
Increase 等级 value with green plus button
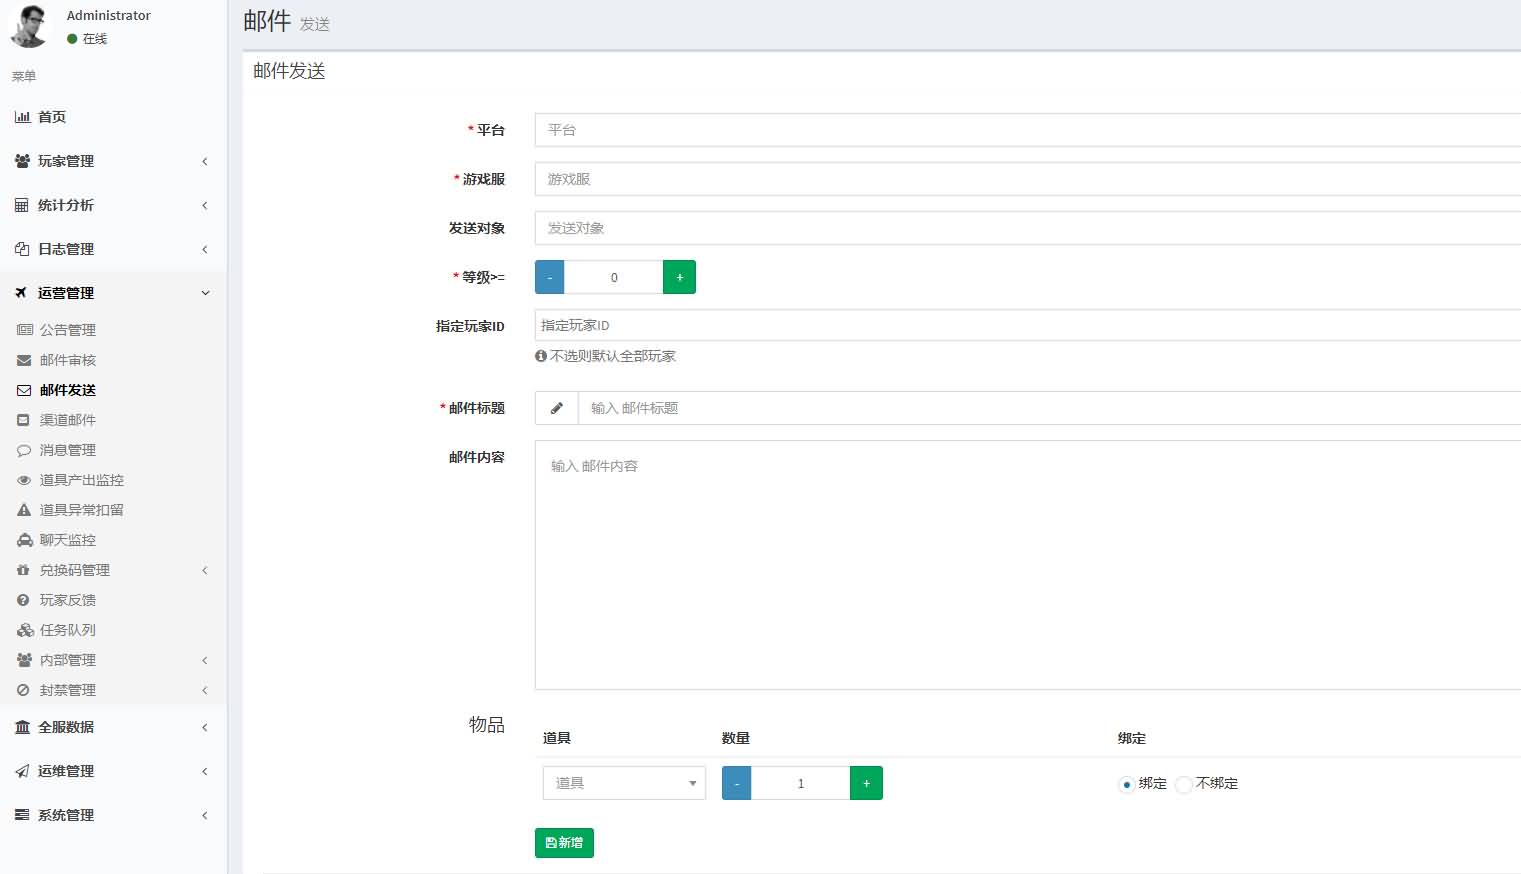pyautogui.click(x=679, y=277)
